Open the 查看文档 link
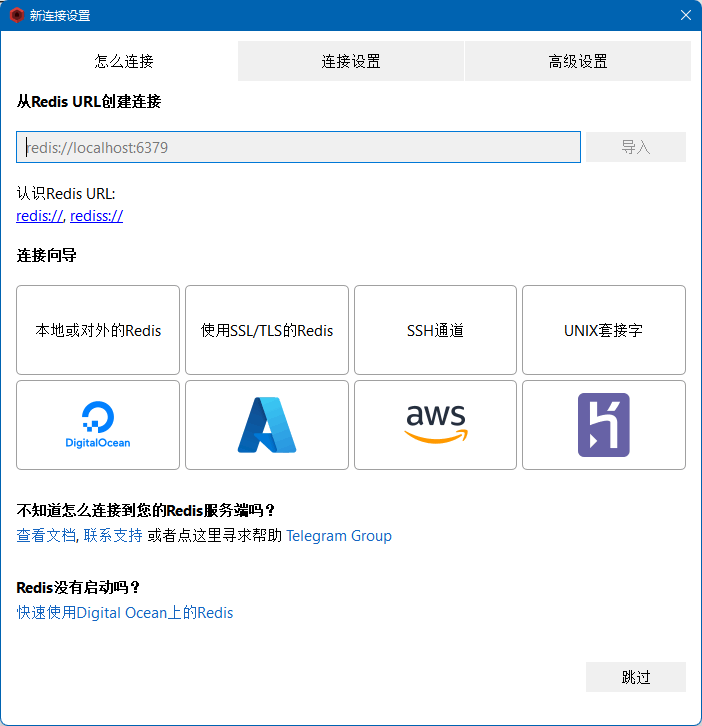This screenshot has width=702, height=726. (x=46, y=536)
